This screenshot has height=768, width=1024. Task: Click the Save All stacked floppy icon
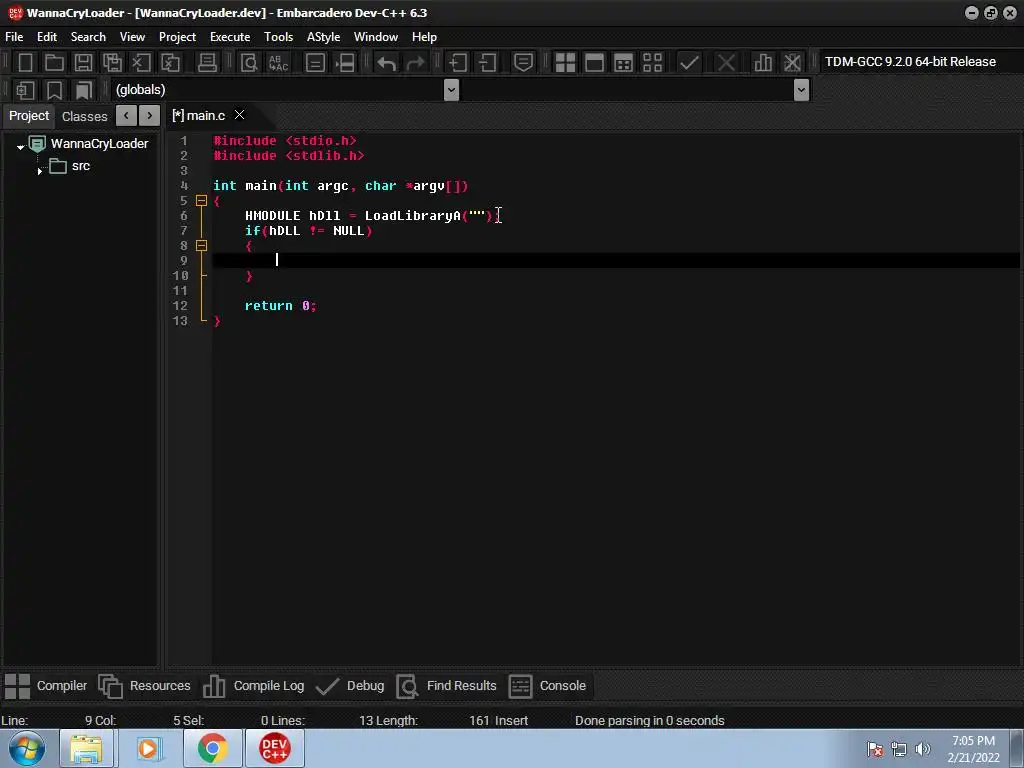[112, 63]
